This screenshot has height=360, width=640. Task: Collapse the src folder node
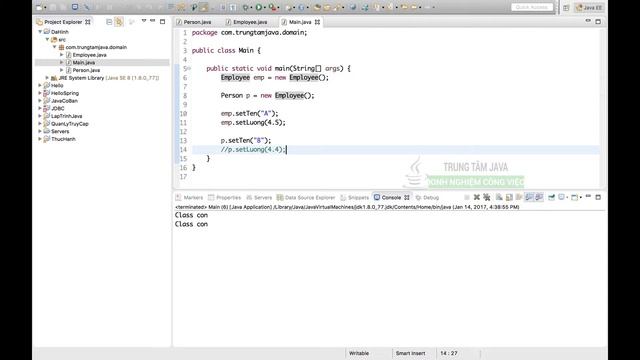click(x=47, y=40)
